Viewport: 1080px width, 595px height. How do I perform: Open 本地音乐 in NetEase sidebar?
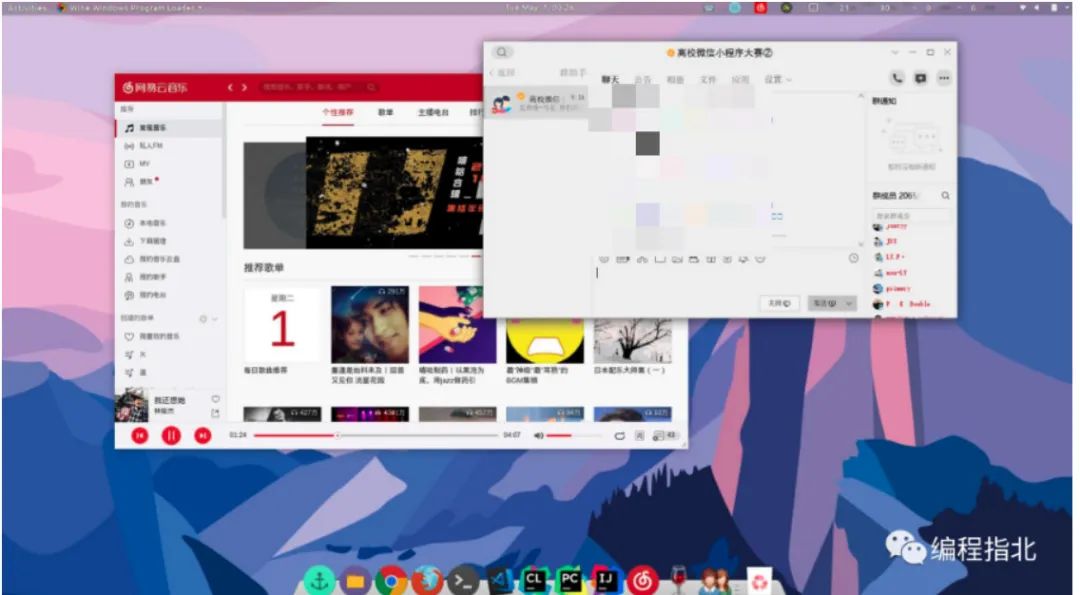[x=169, y=223]
